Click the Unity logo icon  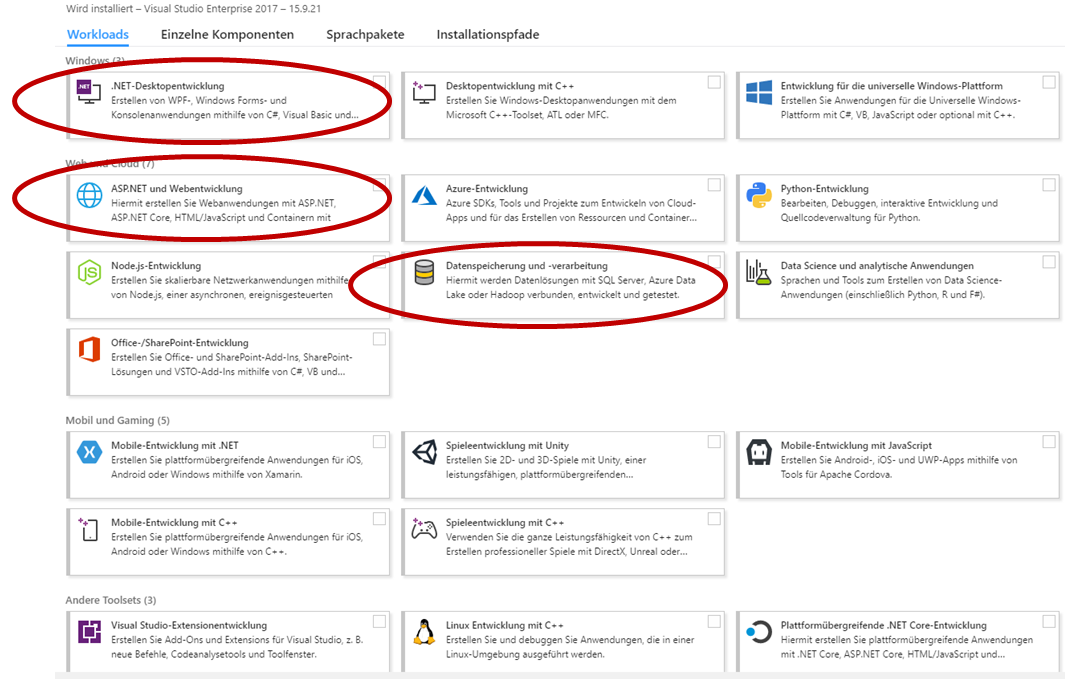tap(424, 452)
